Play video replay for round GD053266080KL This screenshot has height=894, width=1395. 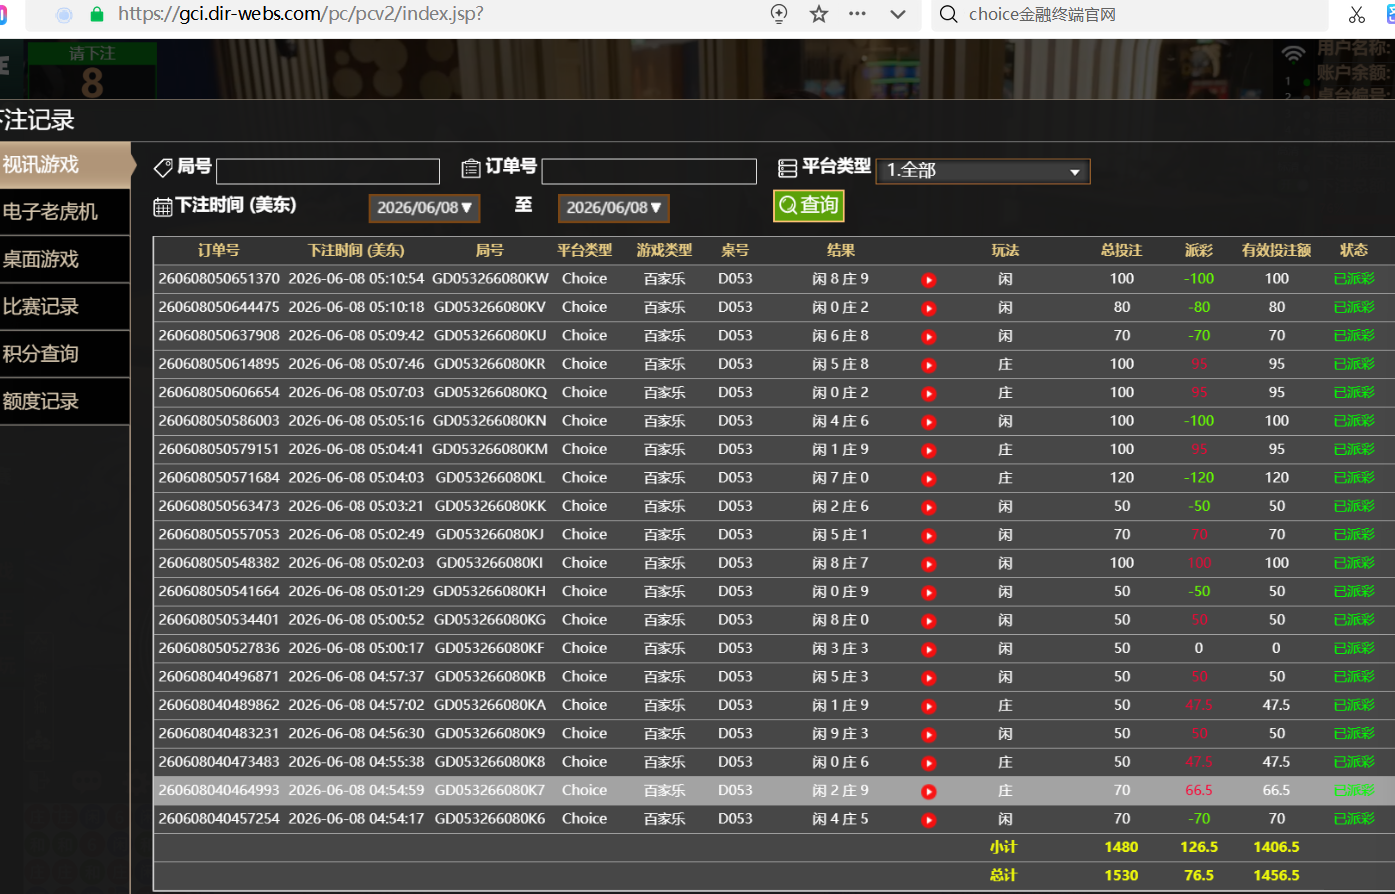pos(929,479)
